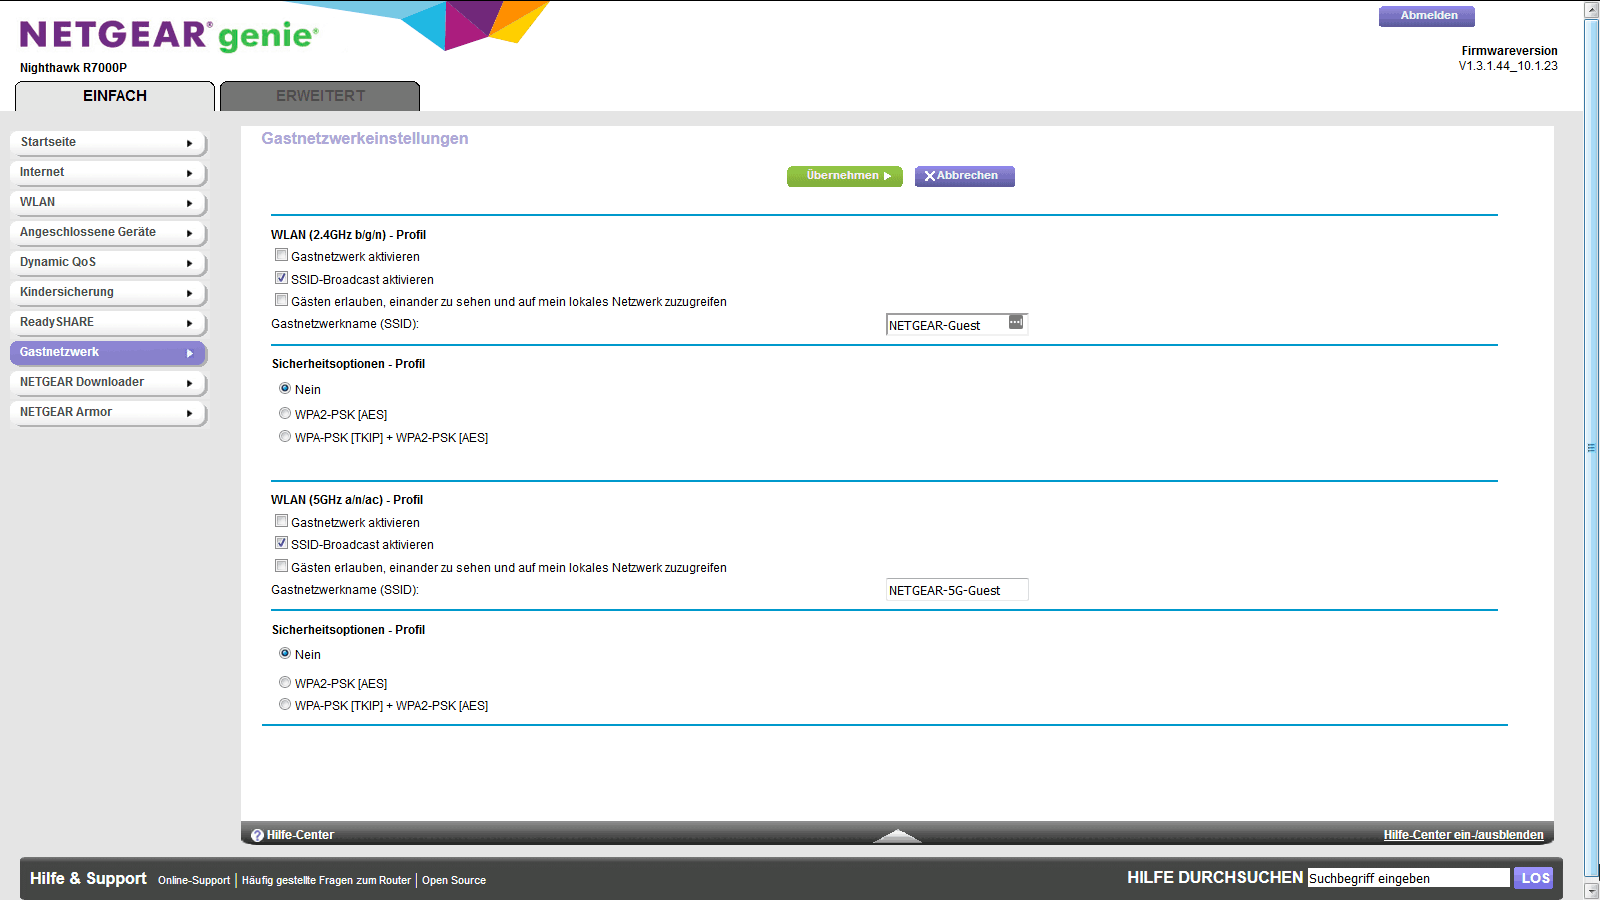This screenshot has width=1600, height=900.
Task: Open the NETGEAR Armor menu item
Action: coord(108,413)
